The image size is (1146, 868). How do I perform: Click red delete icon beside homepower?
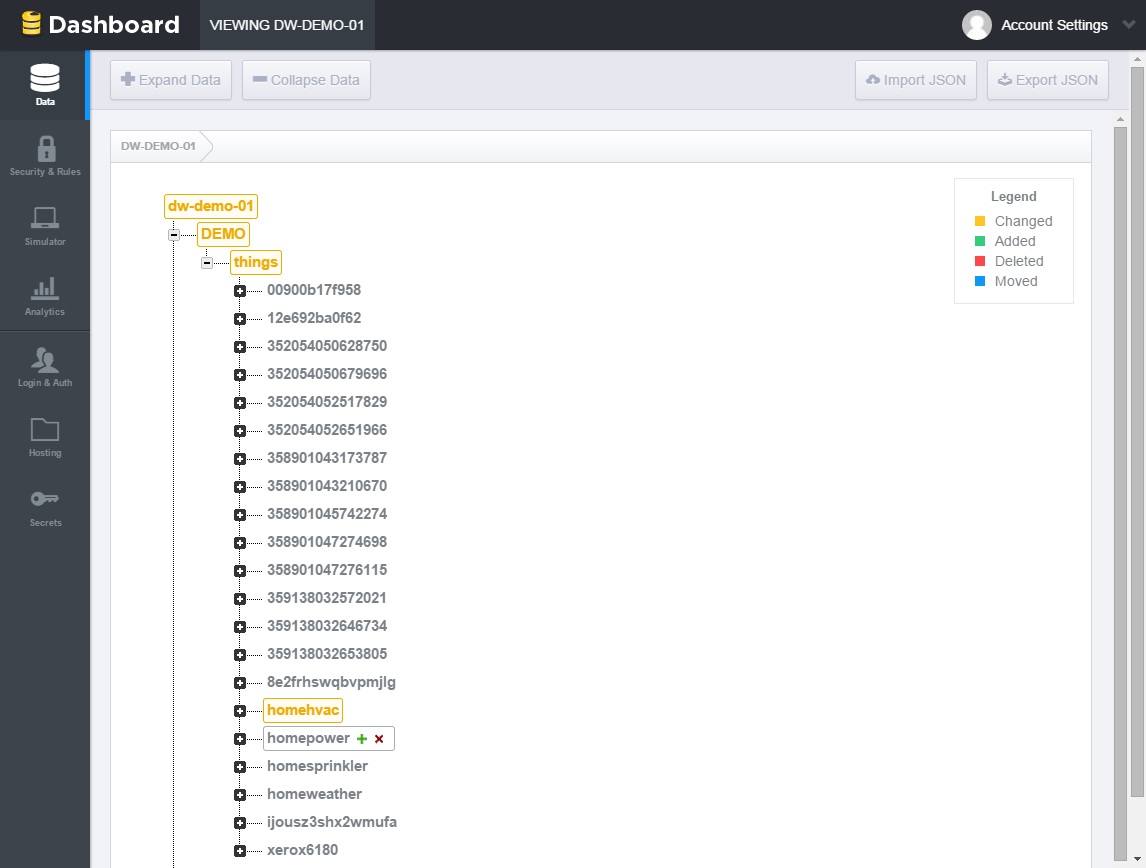pyautogui.click(x=379, y=739)
